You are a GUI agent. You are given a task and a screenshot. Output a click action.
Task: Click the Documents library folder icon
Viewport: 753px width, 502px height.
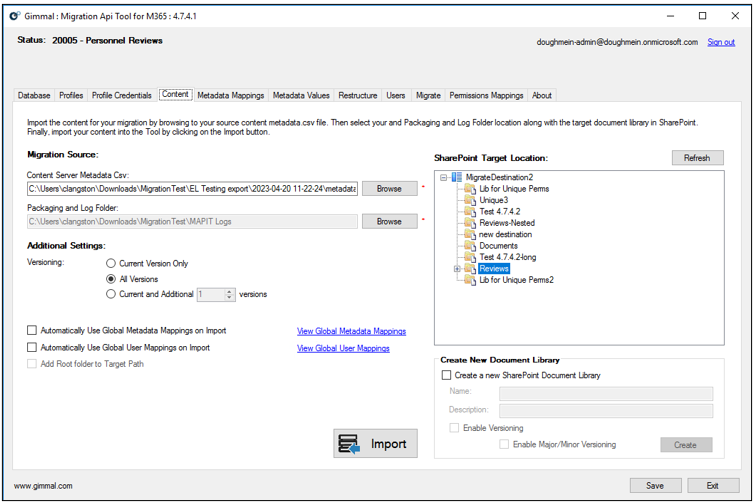[x=470, y=246]
